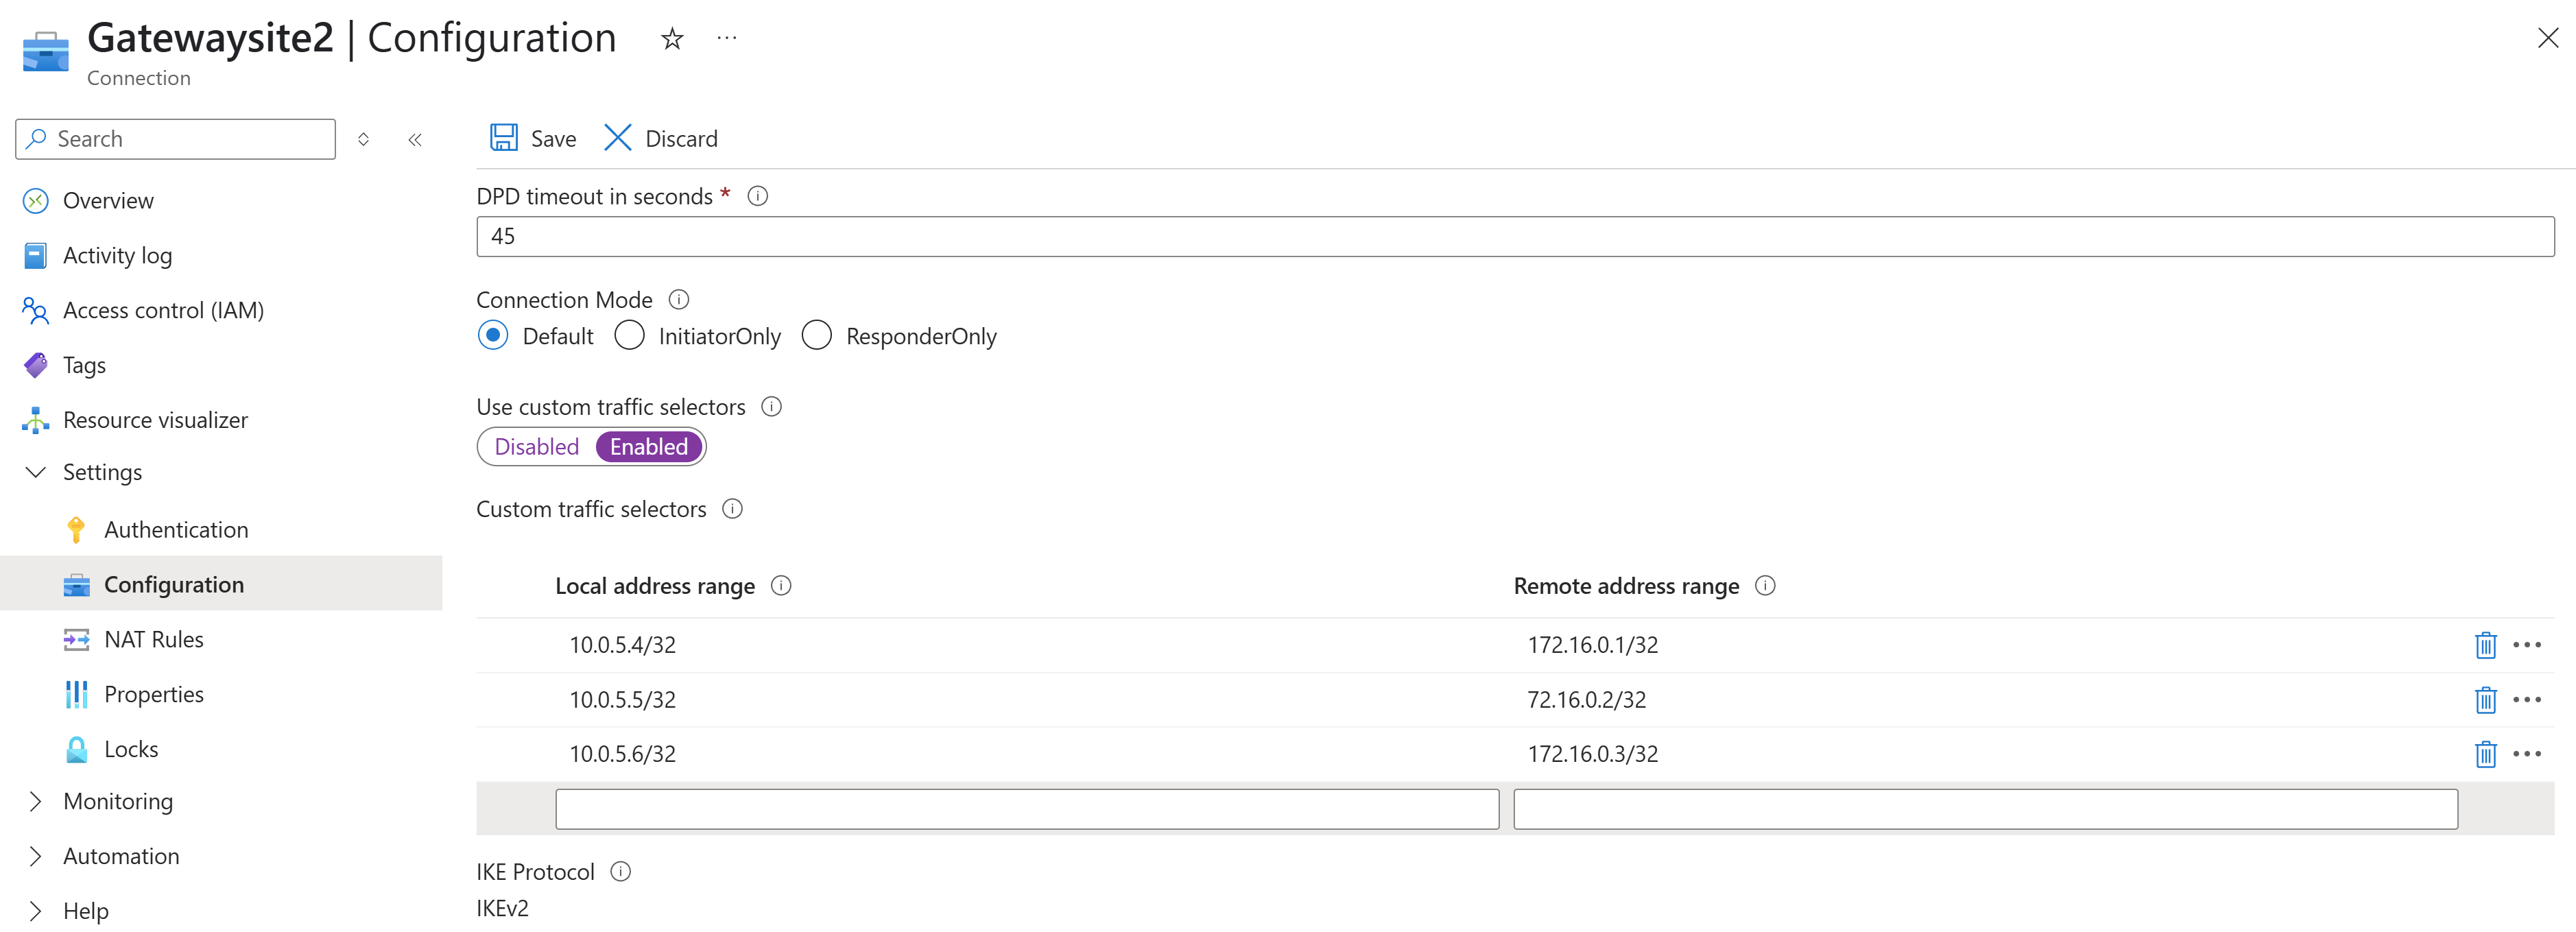Click the Discard X icon
Screen dimensions: 2576x932
[617, 138]
